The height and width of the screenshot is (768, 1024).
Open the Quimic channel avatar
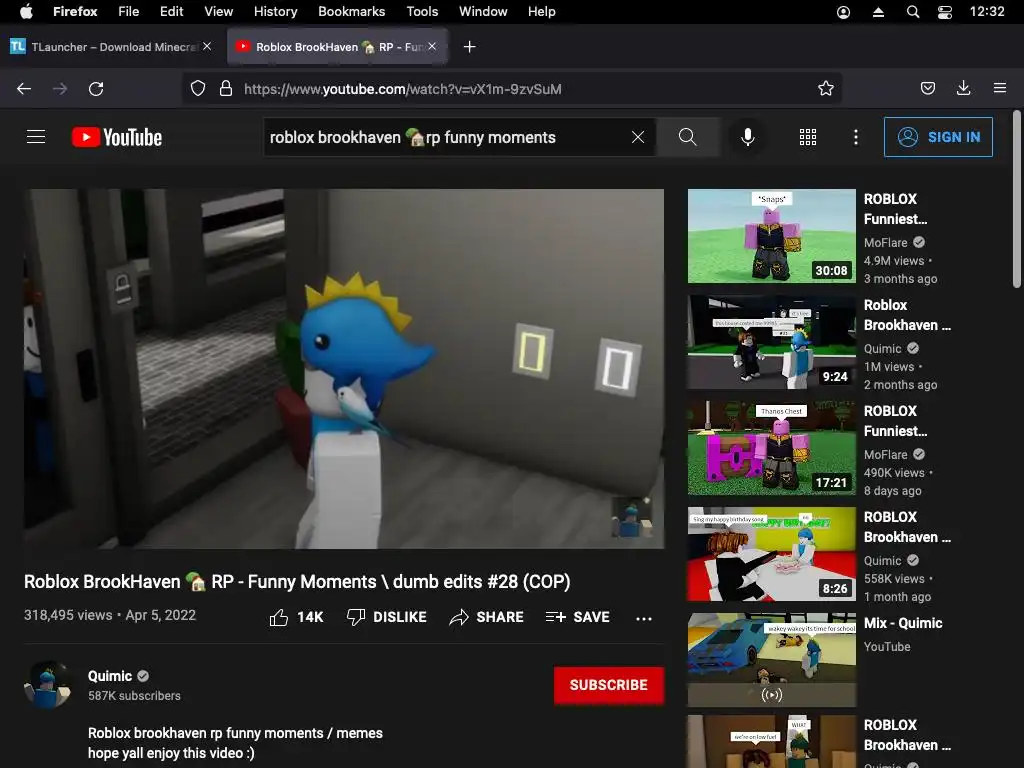pos(47,685)
